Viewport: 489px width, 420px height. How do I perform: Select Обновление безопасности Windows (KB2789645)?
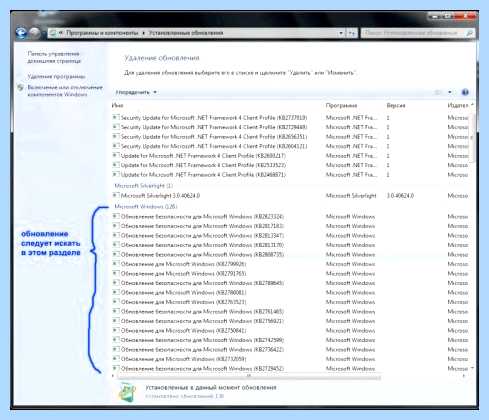pyautogui.click(x=202, y=283)
